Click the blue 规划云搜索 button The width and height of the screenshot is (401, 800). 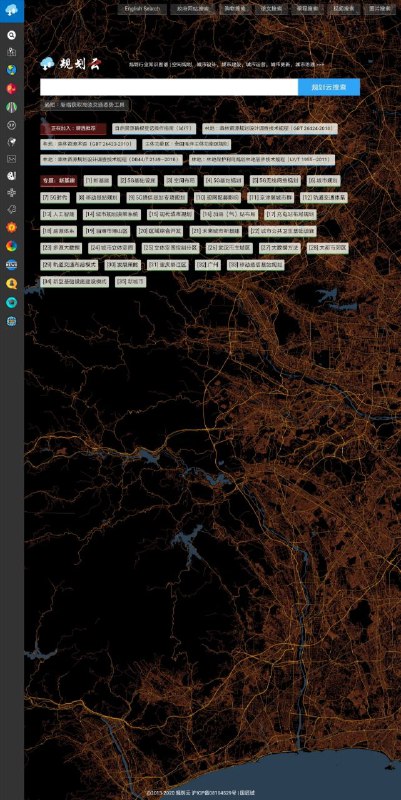tap(329, 87)
